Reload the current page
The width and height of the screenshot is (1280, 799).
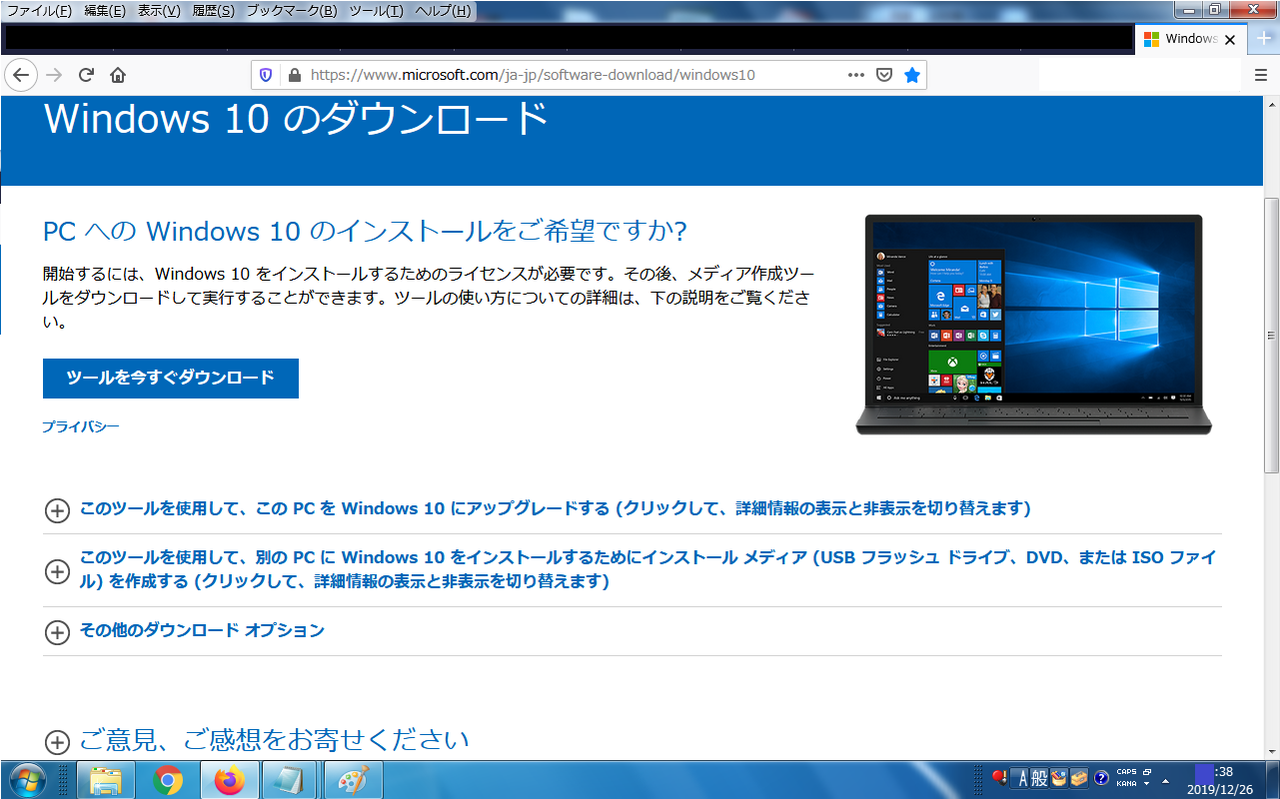86,75
